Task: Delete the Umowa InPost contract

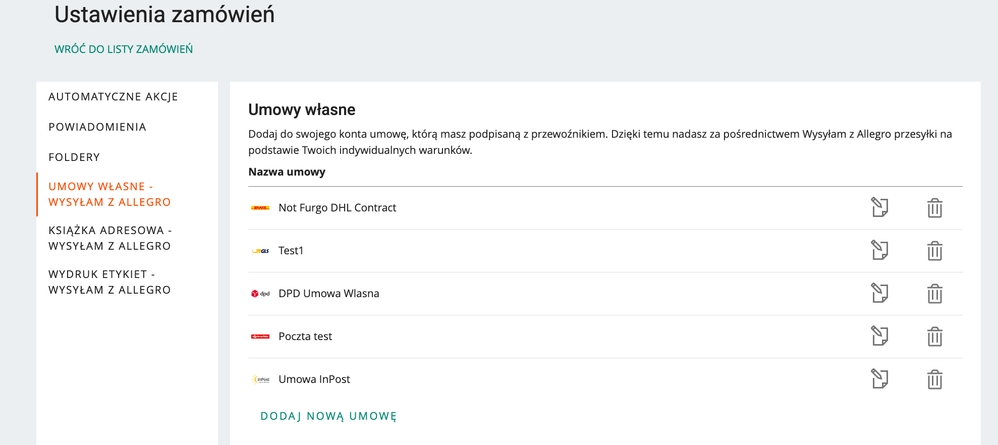Action: (x=934, y=379)
